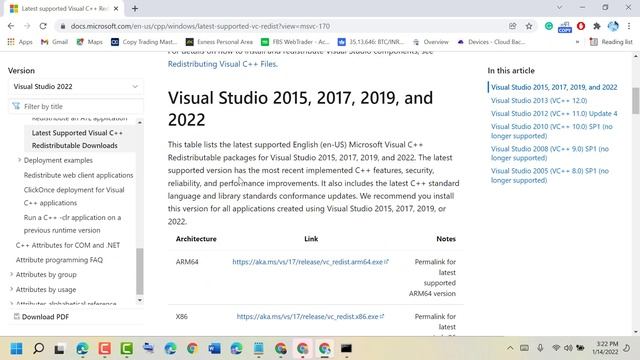
Task: Click sidebar scroll-up arrow in table of contents
Action: [140, 122]
